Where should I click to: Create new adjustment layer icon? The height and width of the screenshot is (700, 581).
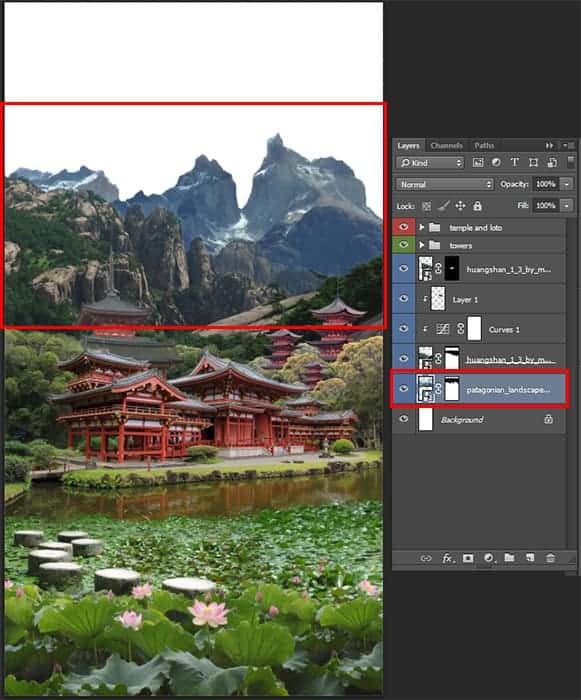coord(489,558)
